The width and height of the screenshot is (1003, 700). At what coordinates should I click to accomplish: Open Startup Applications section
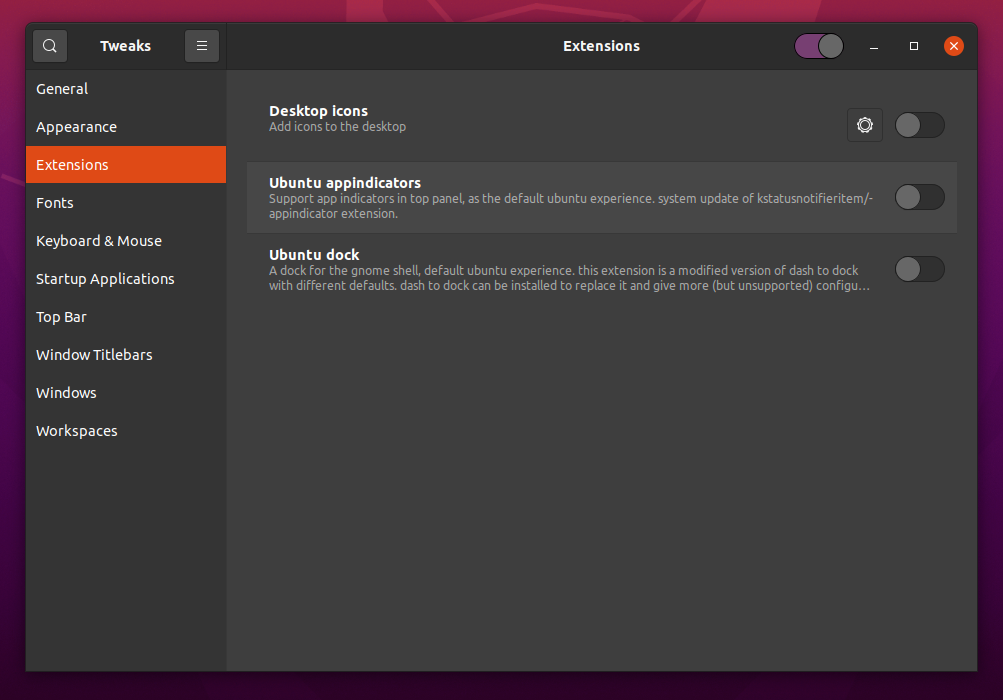(x=126, y=279)
